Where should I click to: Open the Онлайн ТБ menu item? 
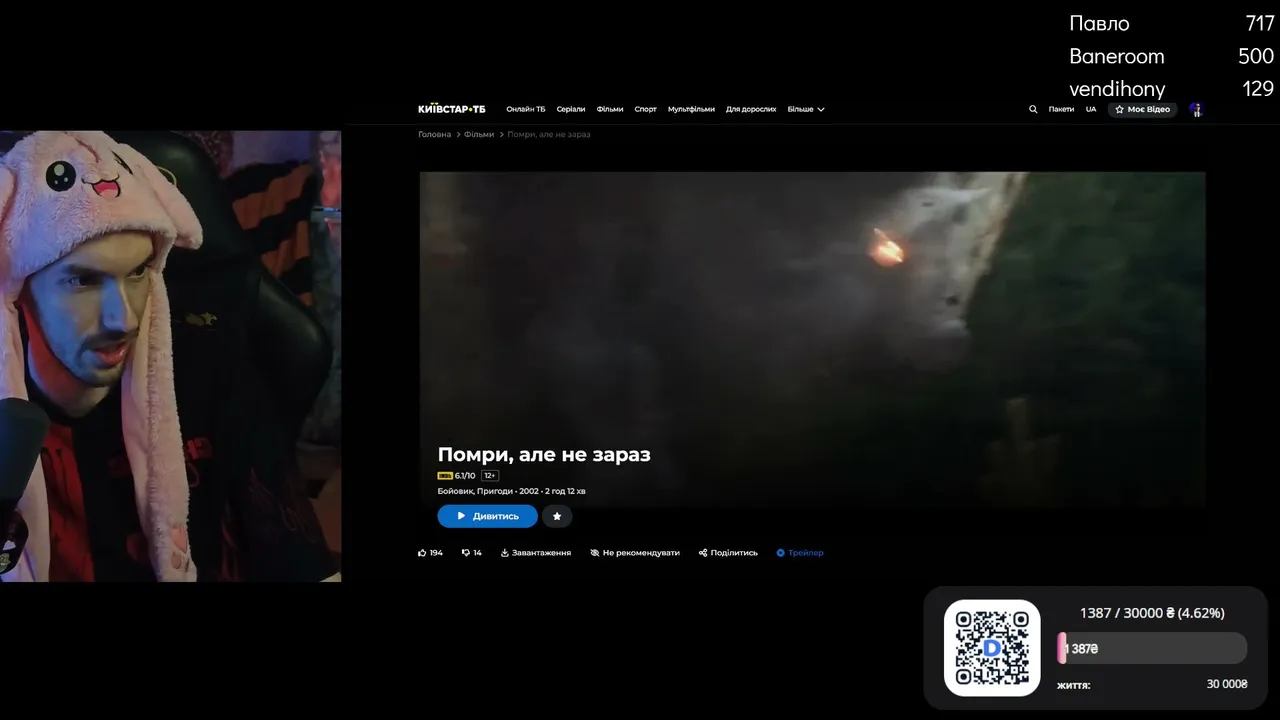click(x=526, y=109)
